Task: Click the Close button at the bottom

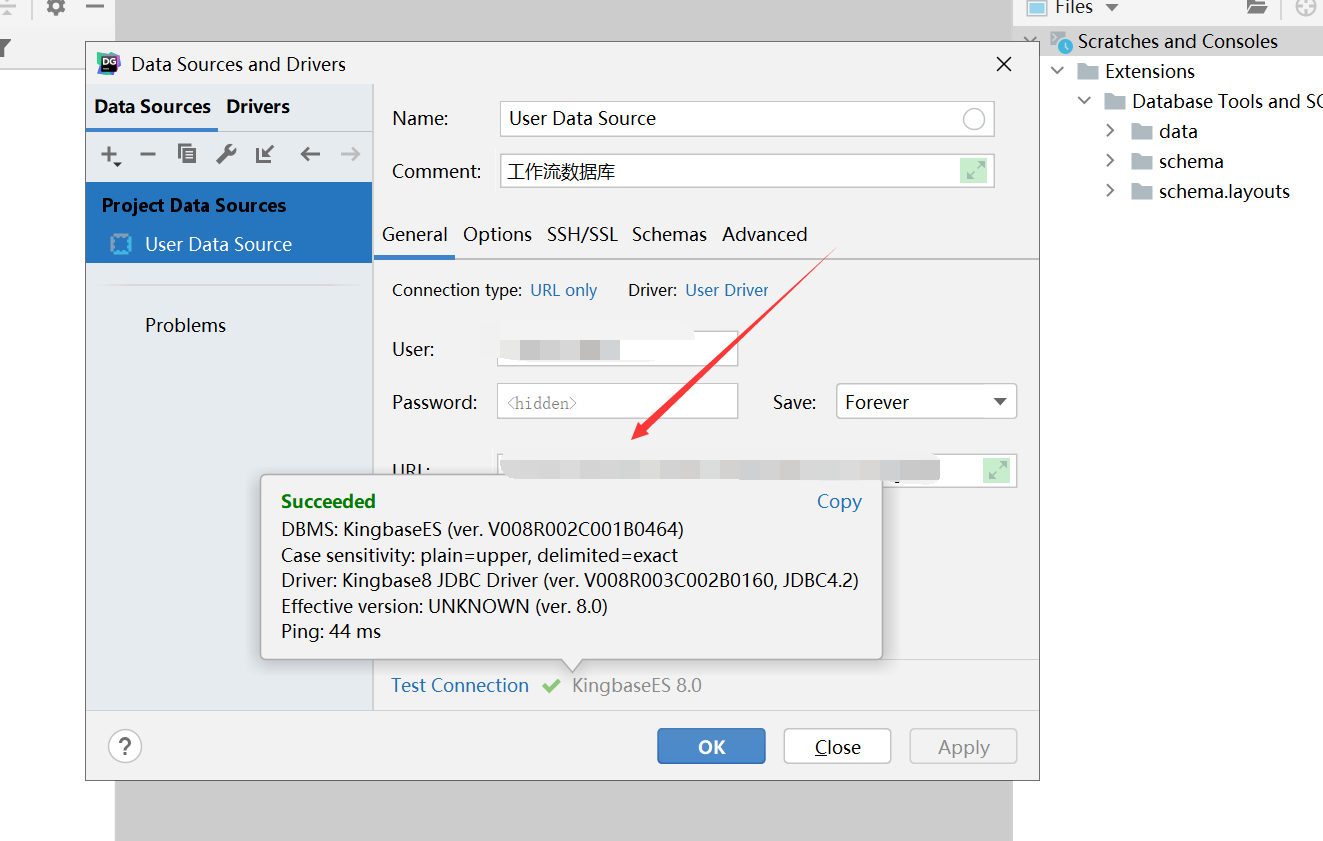Action: pos(837,747)
